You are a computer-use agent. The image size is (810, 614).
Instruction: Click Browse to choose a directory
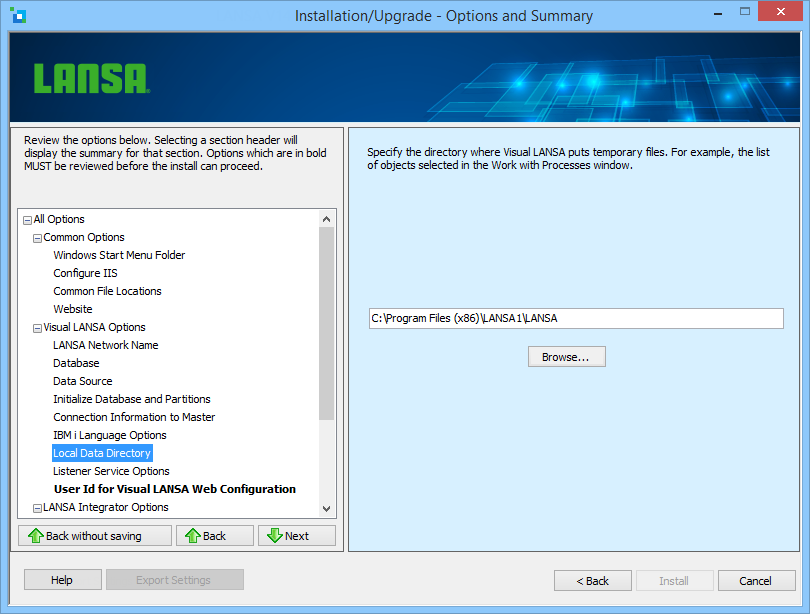point(567,357)
